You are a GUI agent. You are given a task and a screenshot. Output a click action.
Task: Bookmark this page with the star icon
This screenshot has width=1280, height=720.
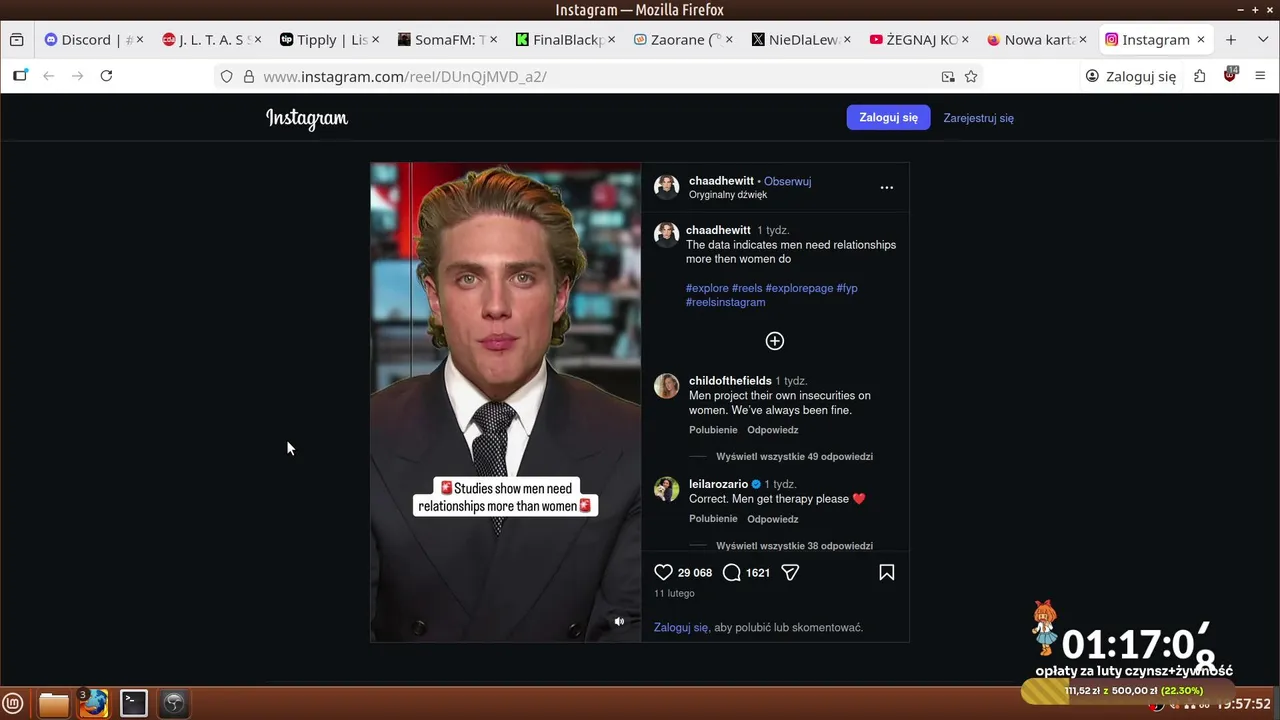pos(971,76)
